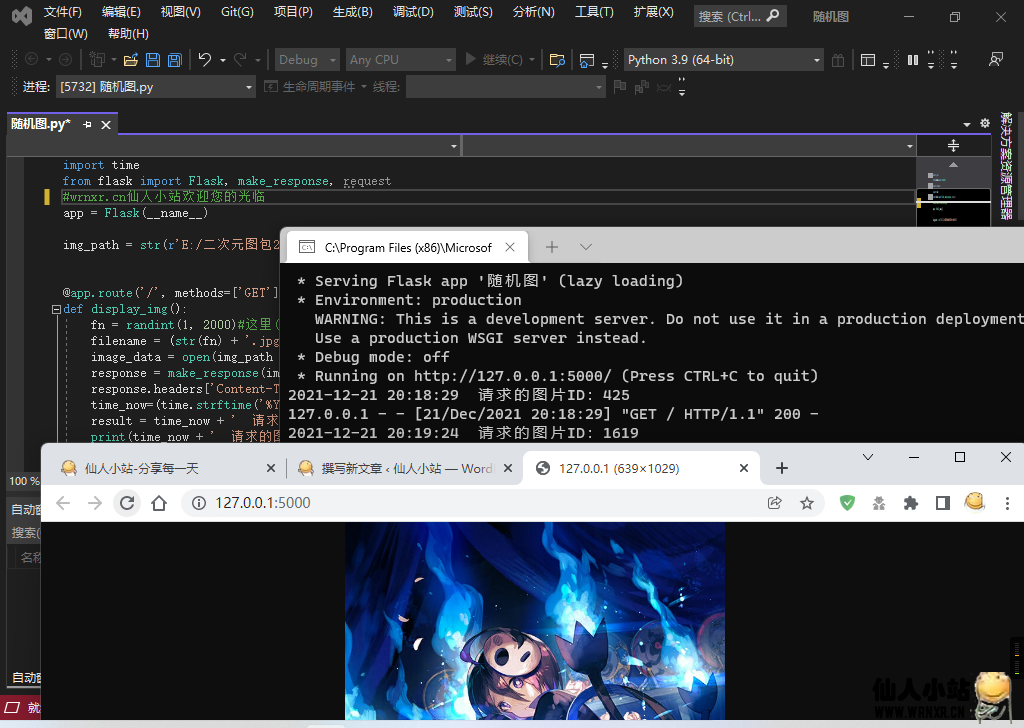Open the editor tab list dropdown arrow
This screenshot has width=1024, height=728.
(967, 124)
